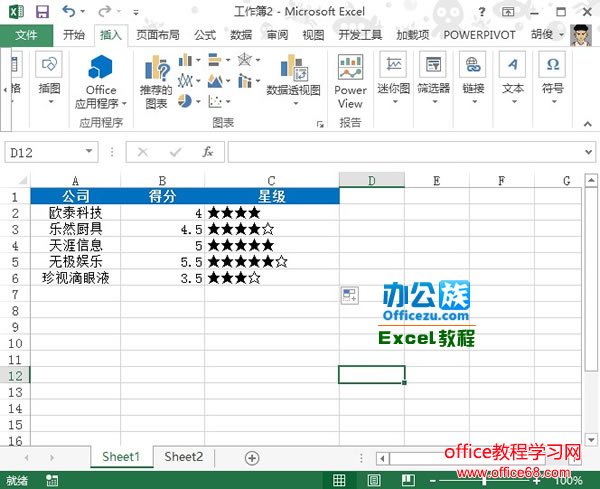Click the Redo arrow icon
Viewport: 600px width, 489px height.
(x=104, y=11)
